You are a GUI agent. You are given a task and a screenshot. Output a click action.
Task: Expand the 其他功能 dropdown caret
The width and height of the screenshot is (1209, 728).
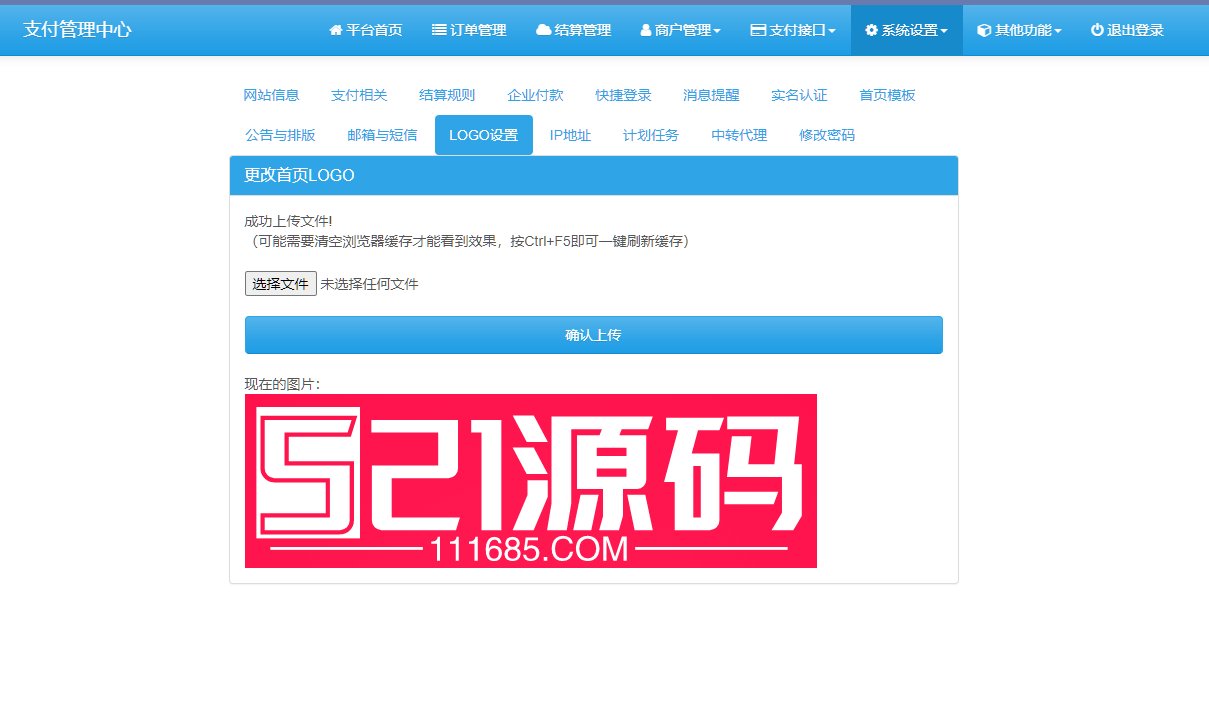pos(1058,31)
